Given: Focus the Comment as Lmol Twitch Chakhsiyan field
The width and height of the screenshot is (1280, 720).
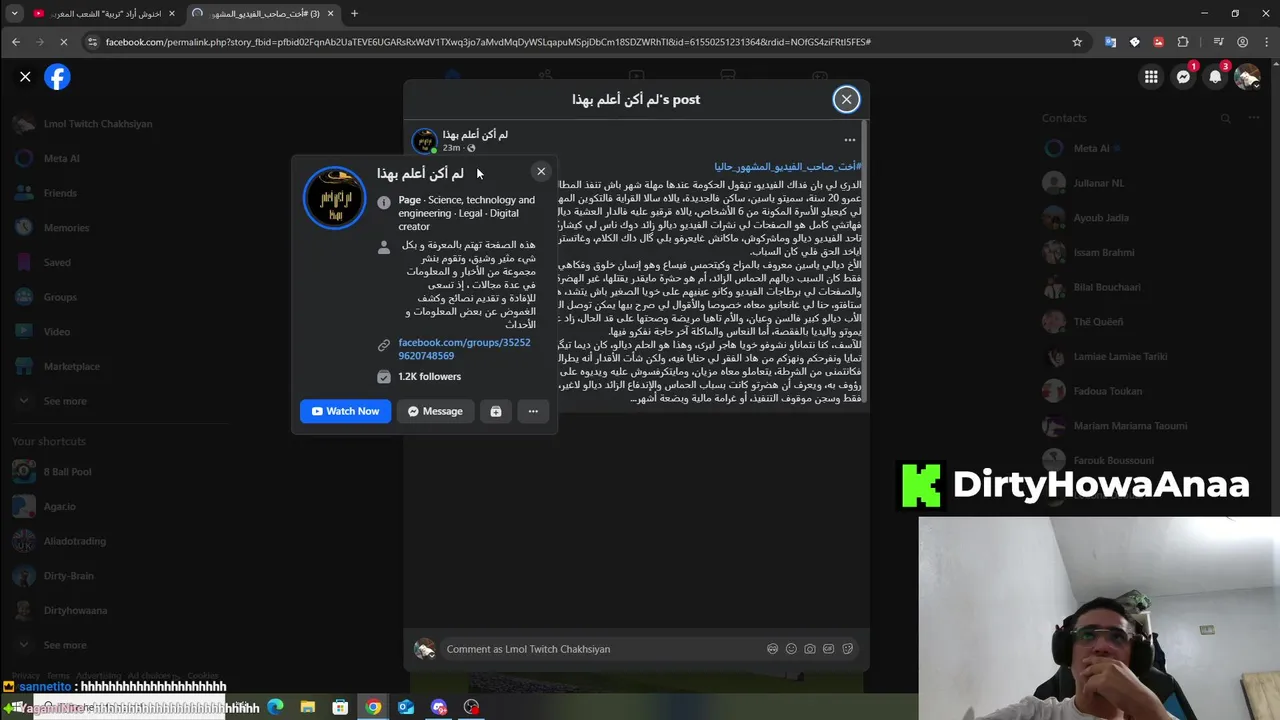Looking at the screenshot, I should coord(605,649).
